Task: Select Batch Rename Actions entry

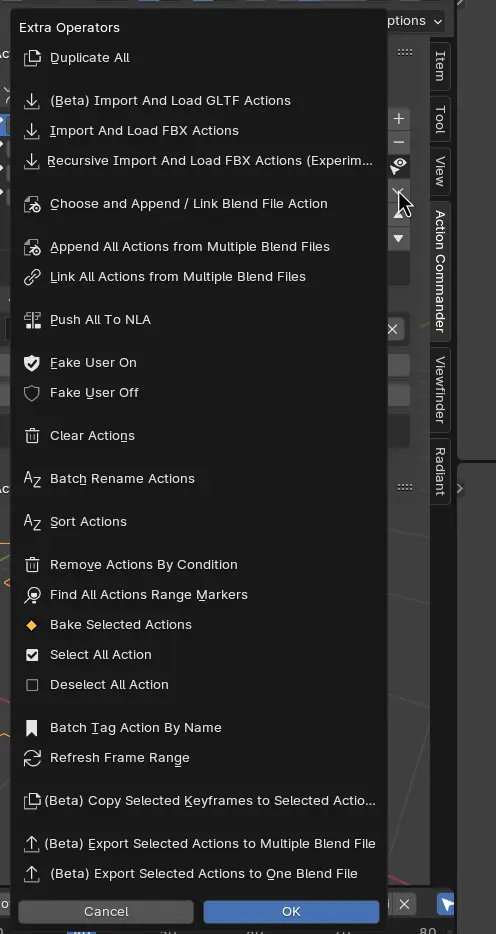Action: [x=198, y=479]
